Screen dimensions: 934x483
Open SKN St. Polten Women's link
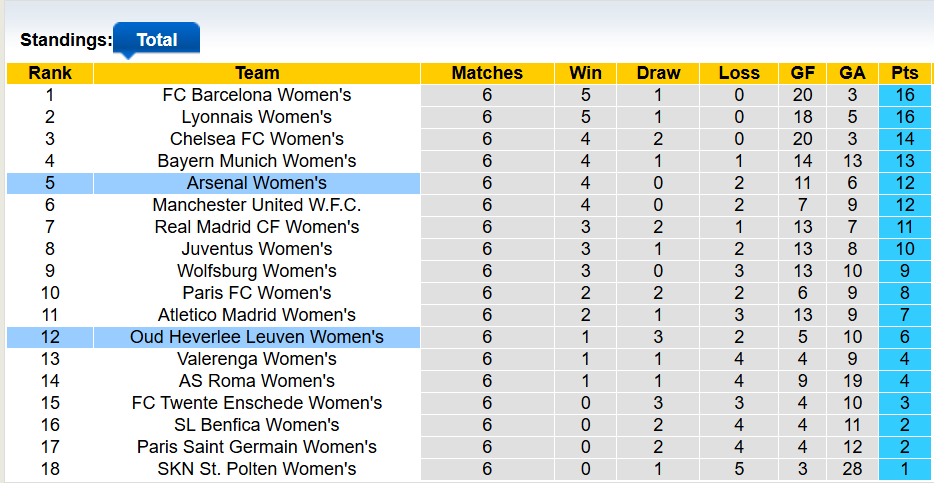(x=257, y=469)
